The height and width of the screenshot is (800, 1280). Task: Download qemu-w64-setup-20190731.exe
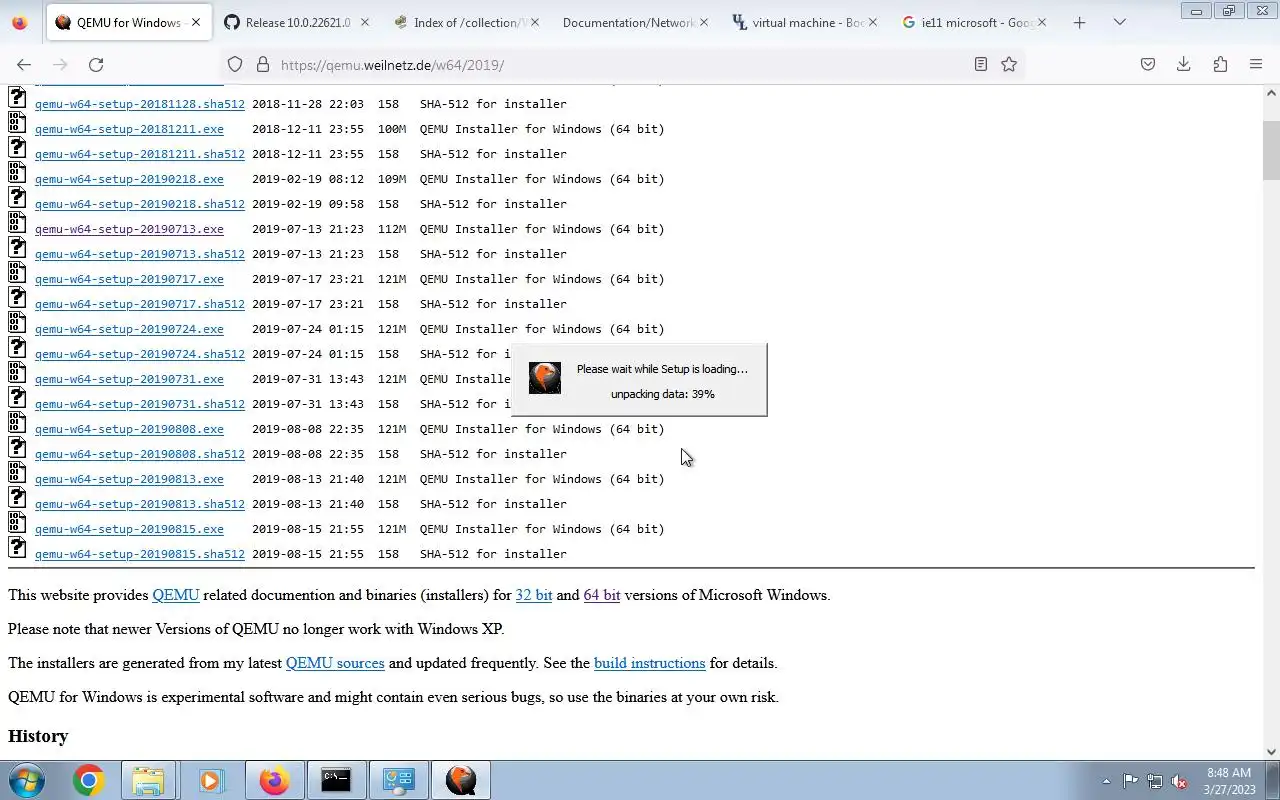(x=129, y=379)
